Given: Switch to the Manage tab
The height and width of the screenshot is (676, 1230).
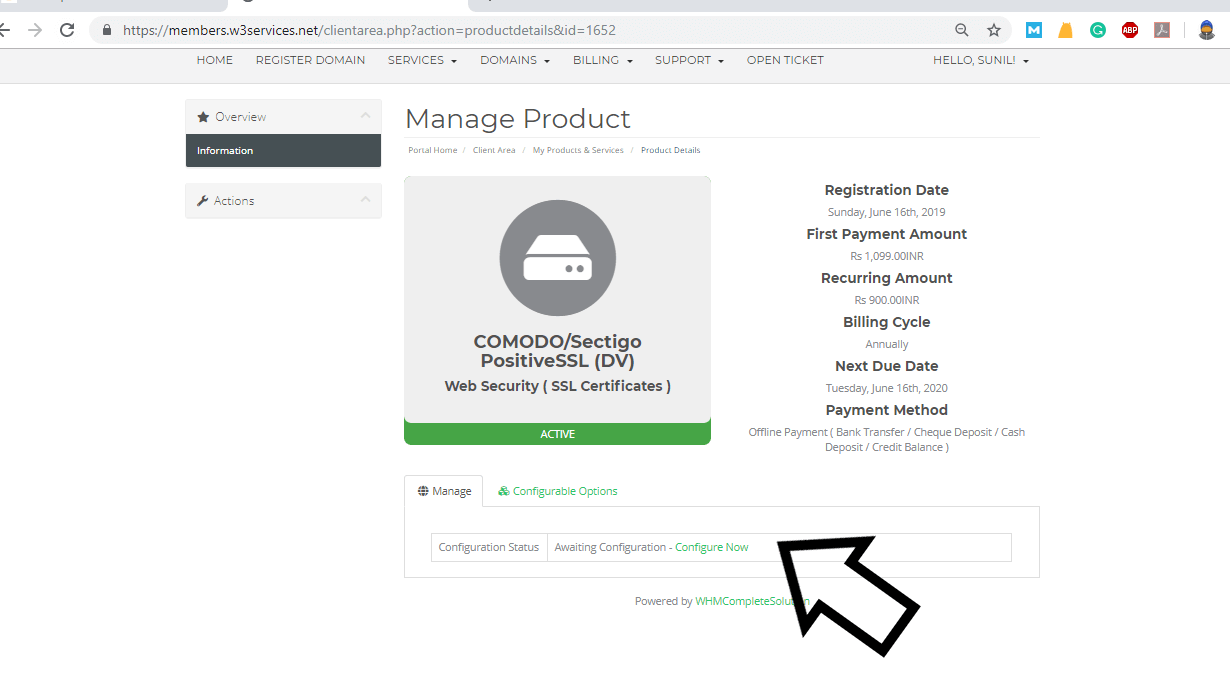Looking at the screenshot, I should (x=444, y=491).
